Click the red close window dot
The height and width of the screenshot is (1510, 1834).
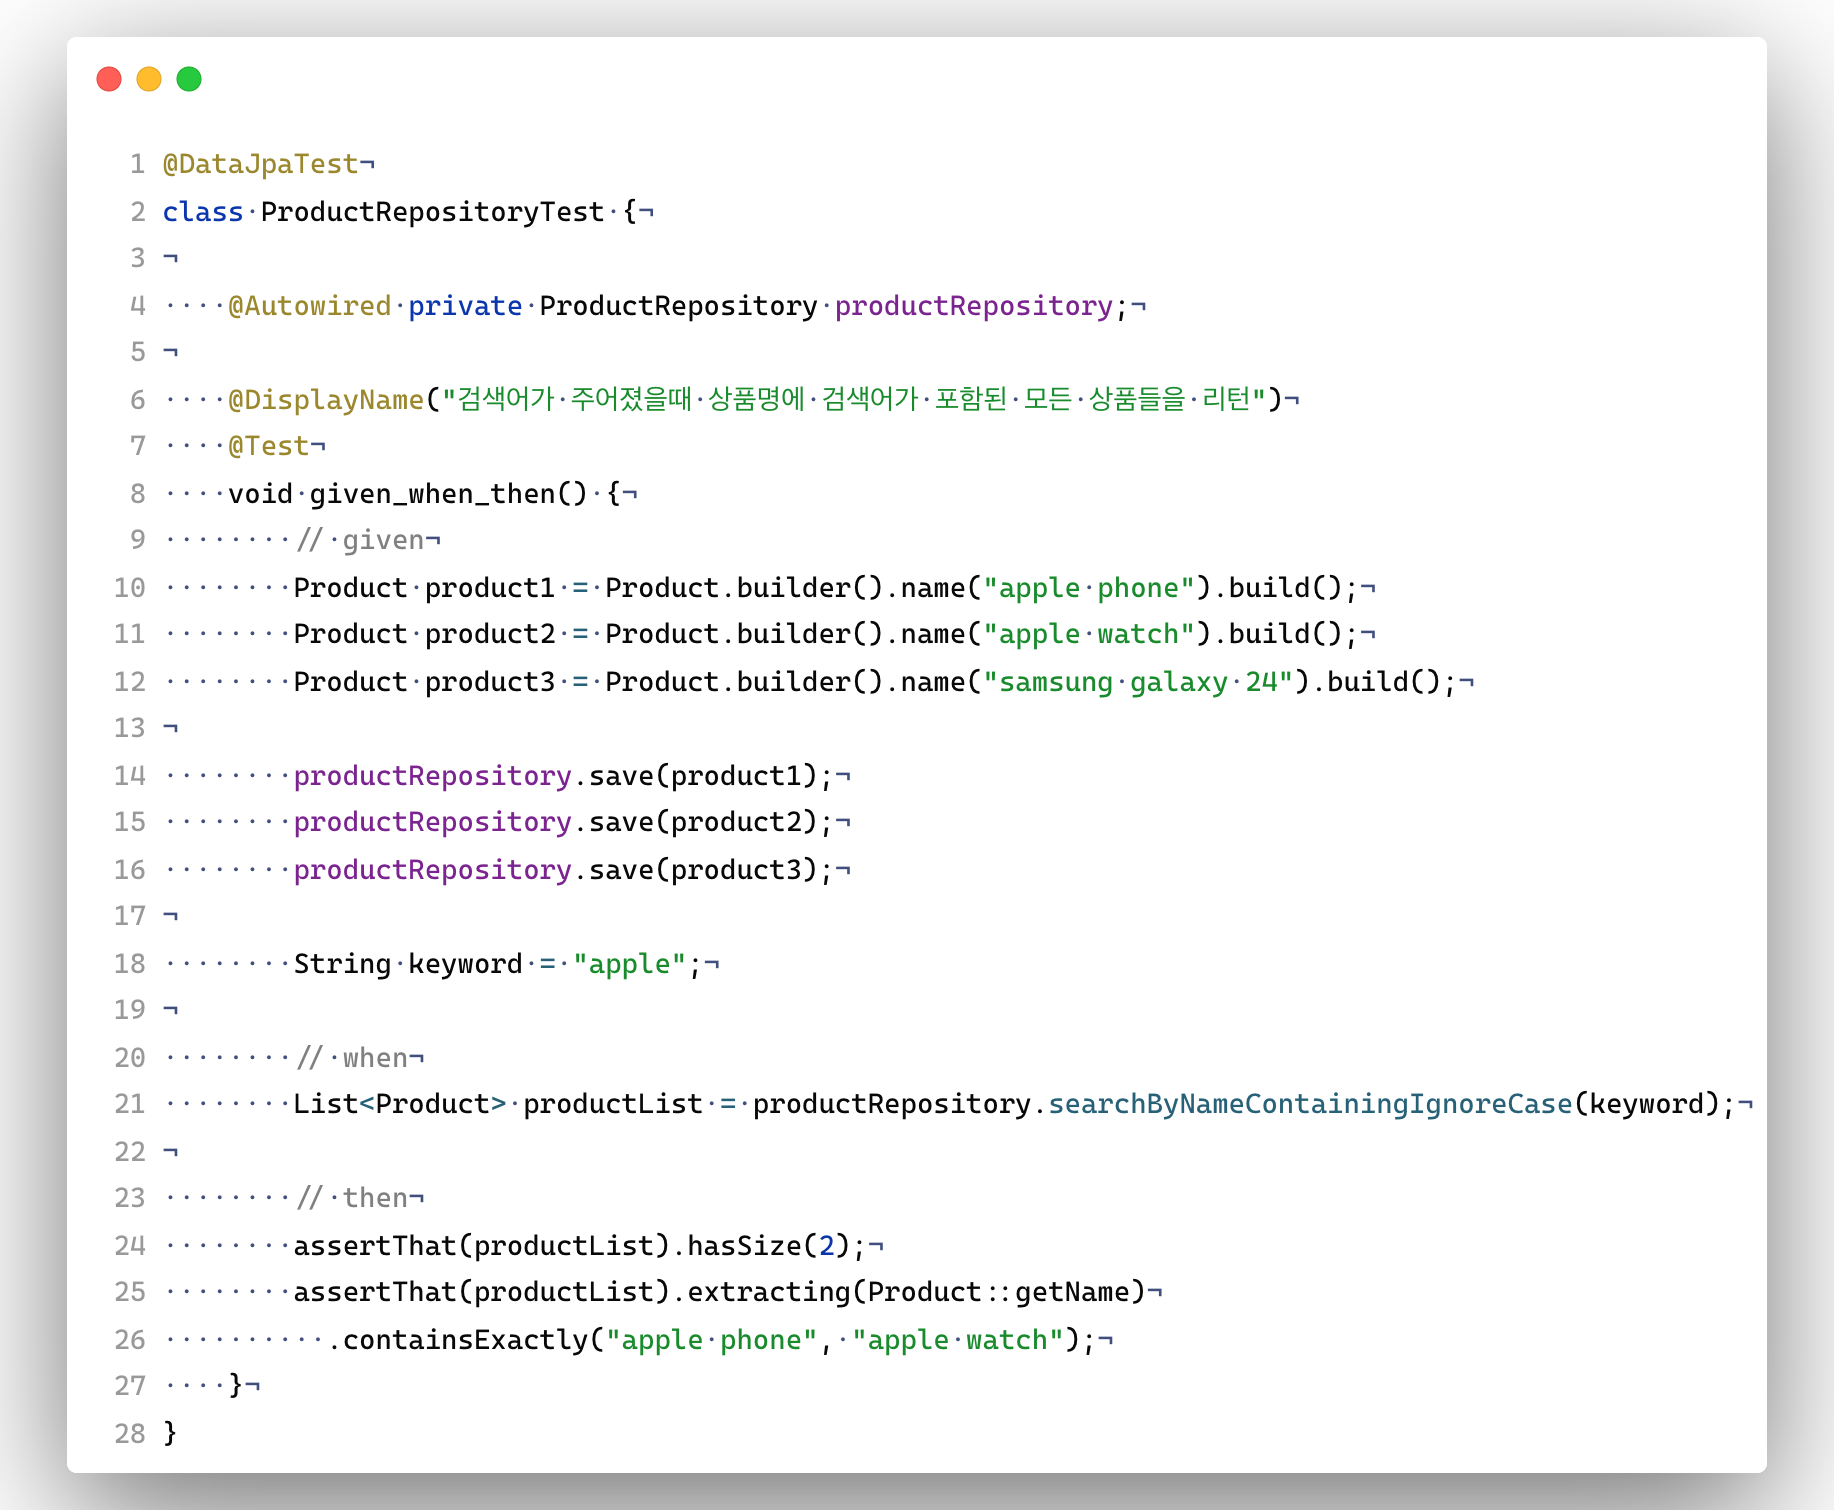(x=109, y=79)
